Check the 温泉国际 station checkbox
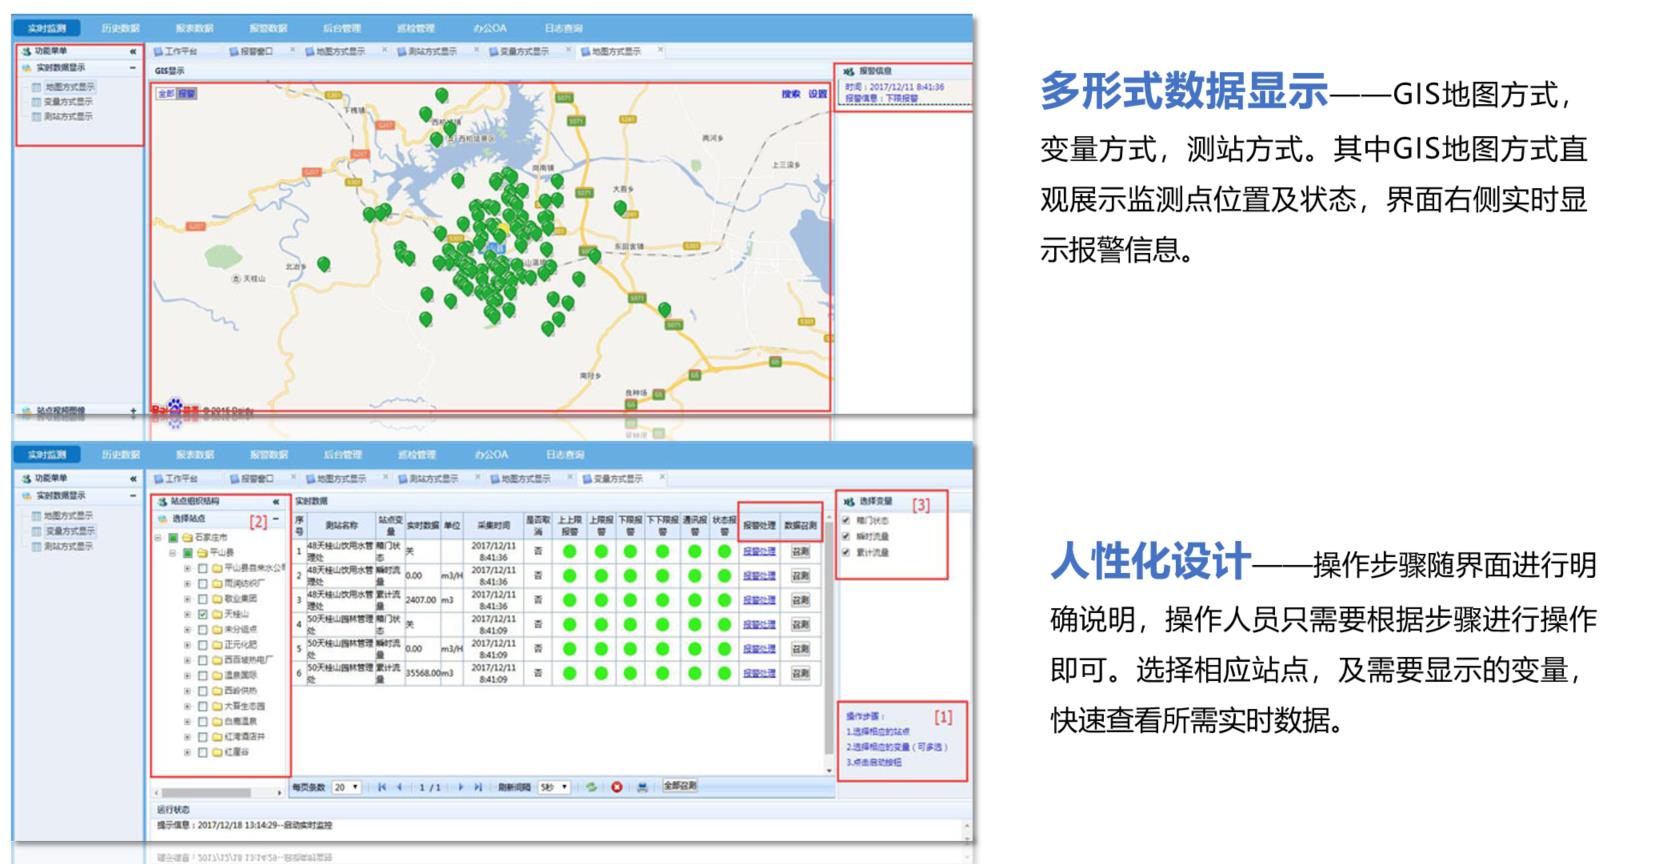 pyautogui.click(x=203, y=676)
